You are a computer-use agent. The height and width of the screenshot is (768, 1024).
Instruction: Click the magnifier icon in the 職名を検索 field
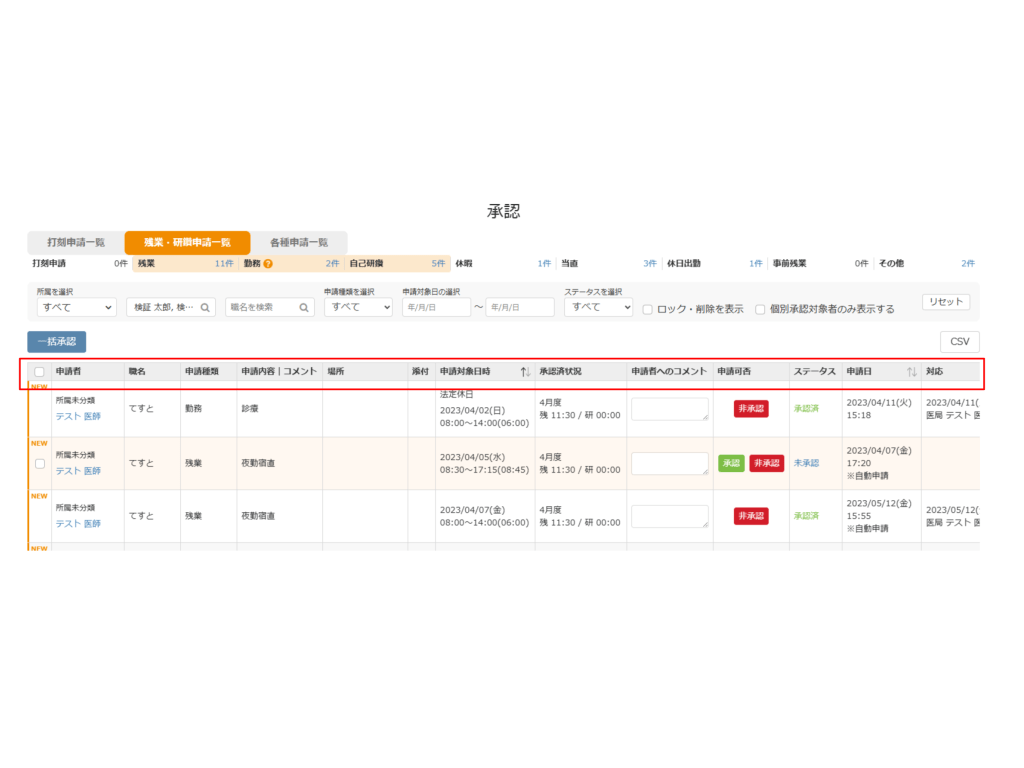pos(305,308)
